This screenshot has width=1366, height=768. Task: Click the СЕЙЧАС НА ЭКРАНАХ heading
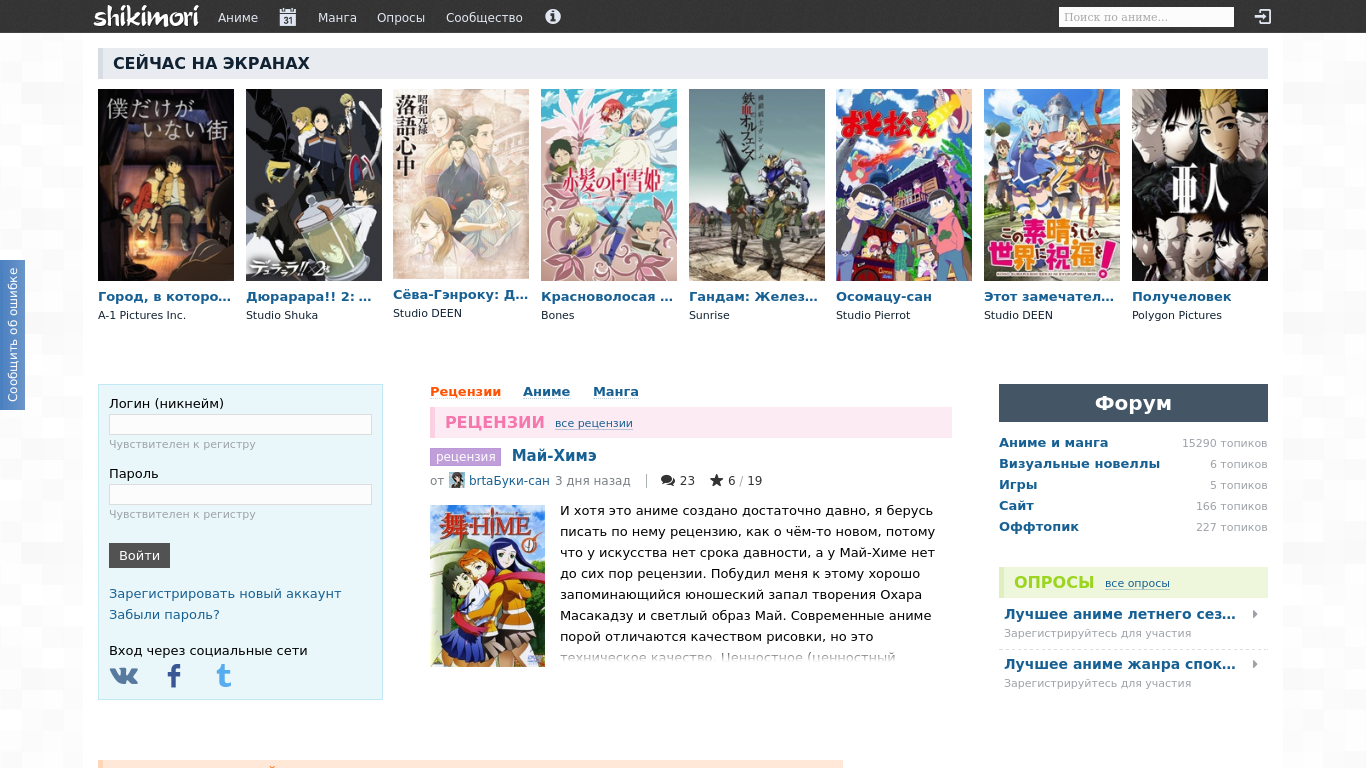[211, 63]
